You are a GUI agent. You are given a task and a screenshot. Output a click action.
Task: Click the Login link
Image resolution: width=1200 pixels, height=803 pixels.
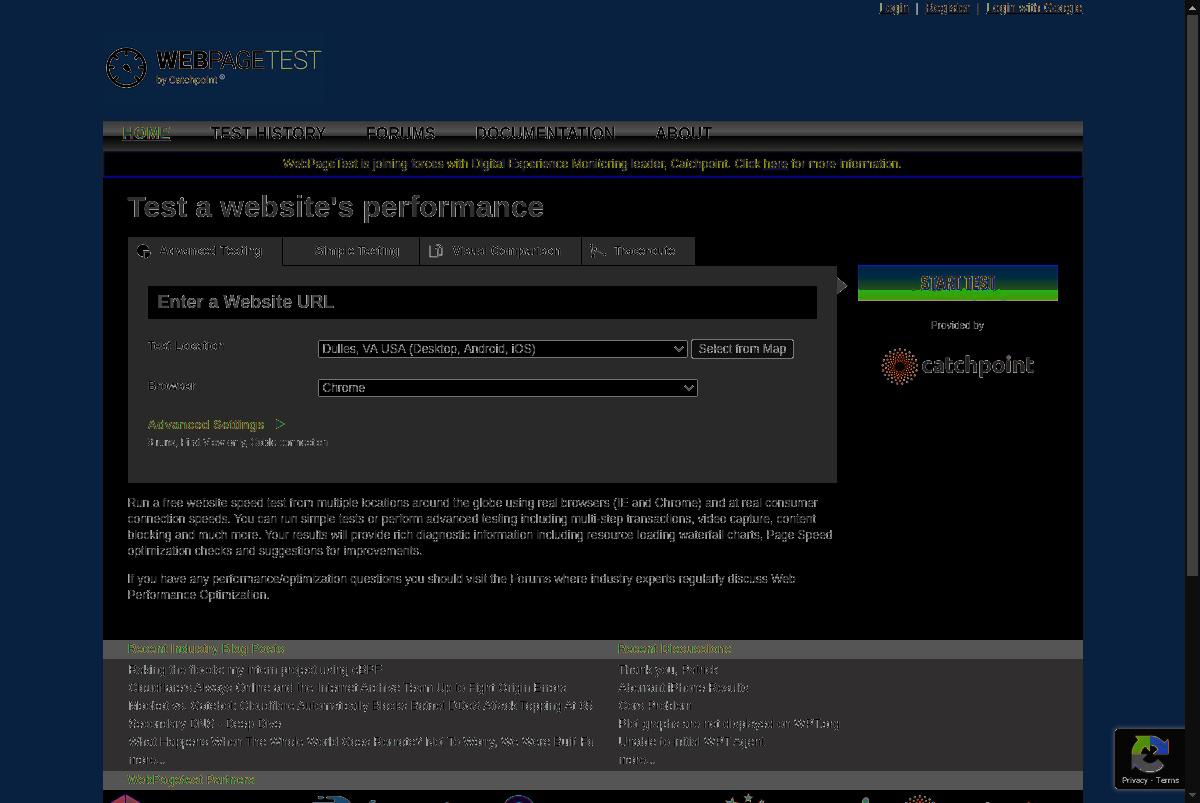click(x=894, y=8)
